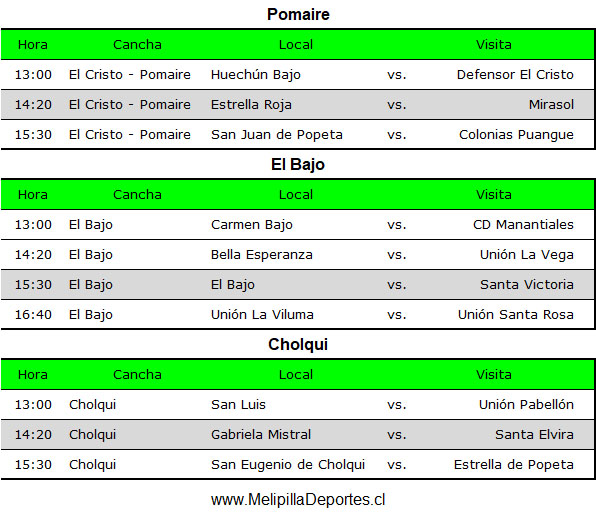Click Gabriela Mistral local team
The height and width of the screenshot is (520, 596).
[x=261, y=435]
